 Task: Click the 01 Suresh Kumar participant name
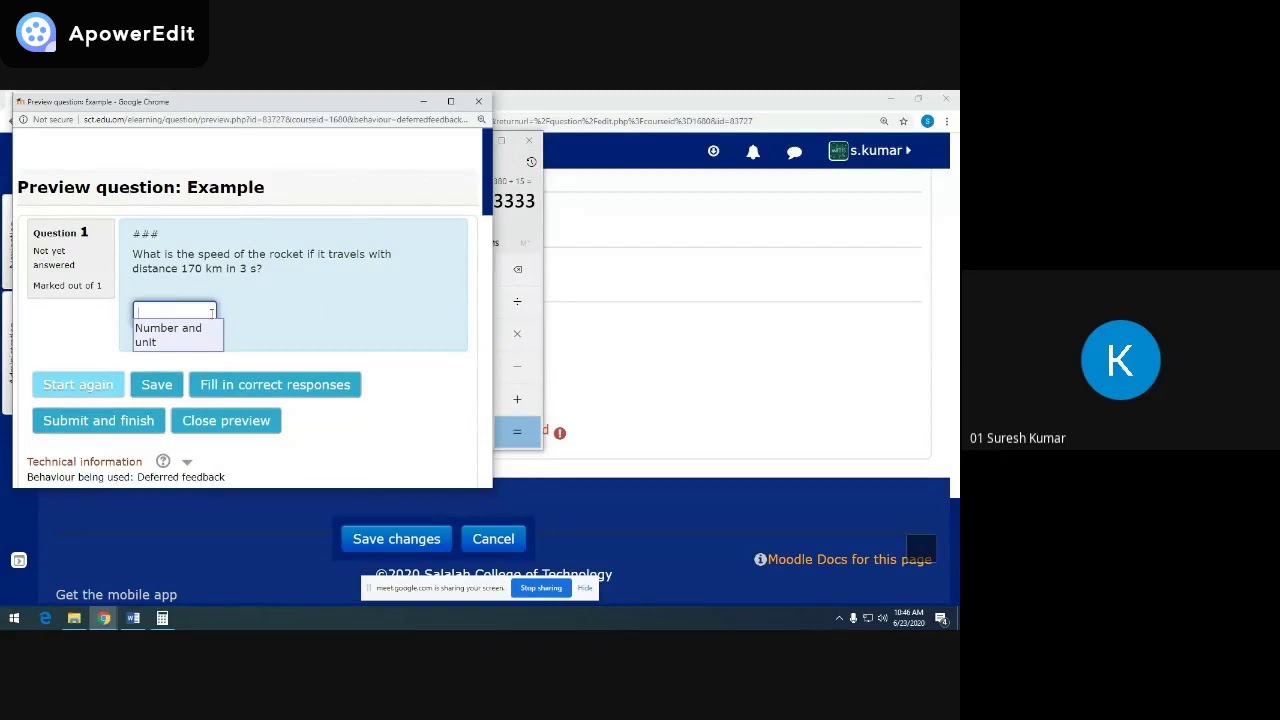pos(1018,438)
